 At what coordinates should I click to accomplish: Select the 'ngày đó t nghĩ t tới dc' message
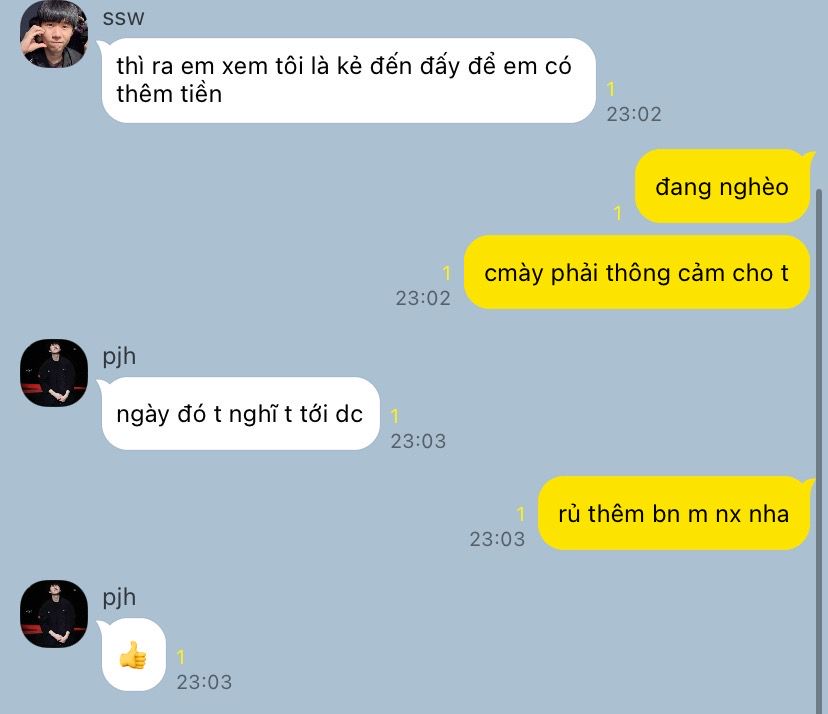(x=240, y=414)
